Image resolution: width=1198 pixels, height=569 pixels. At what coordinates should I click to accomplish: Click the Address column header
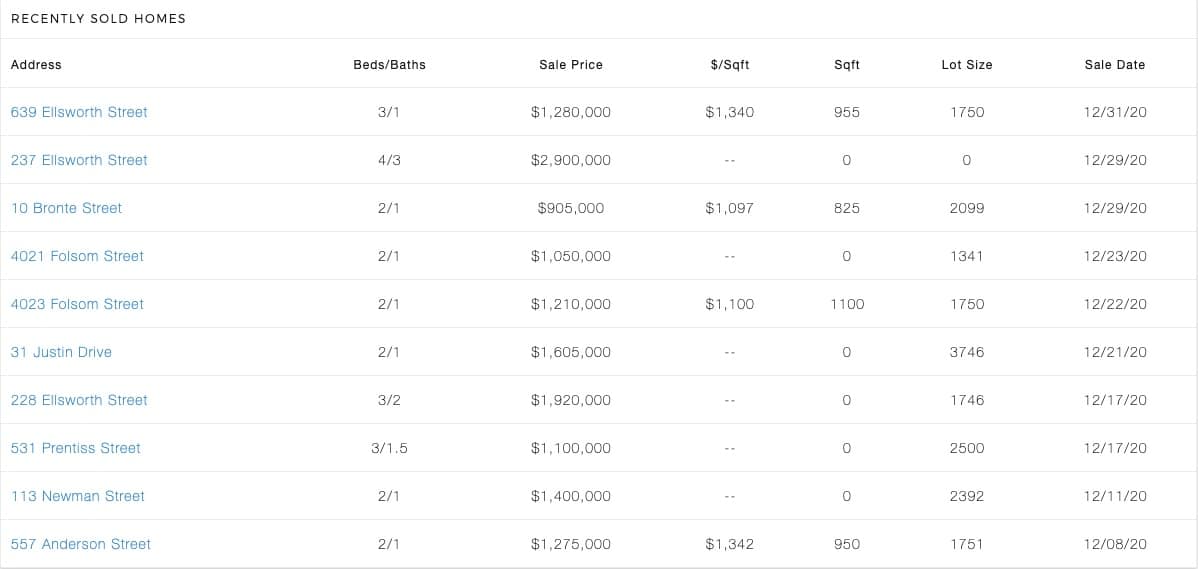tap(36, 65)
